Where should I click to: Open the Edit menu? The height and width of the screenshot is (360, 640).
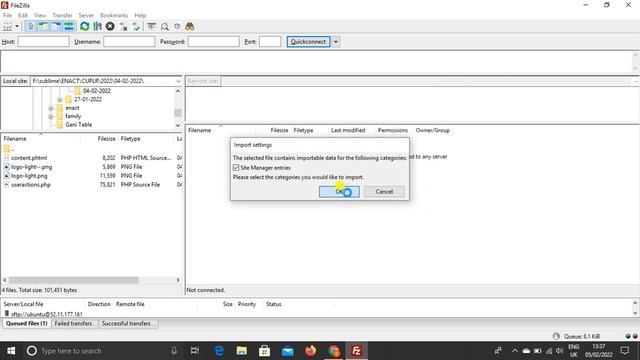pos(23,15)
